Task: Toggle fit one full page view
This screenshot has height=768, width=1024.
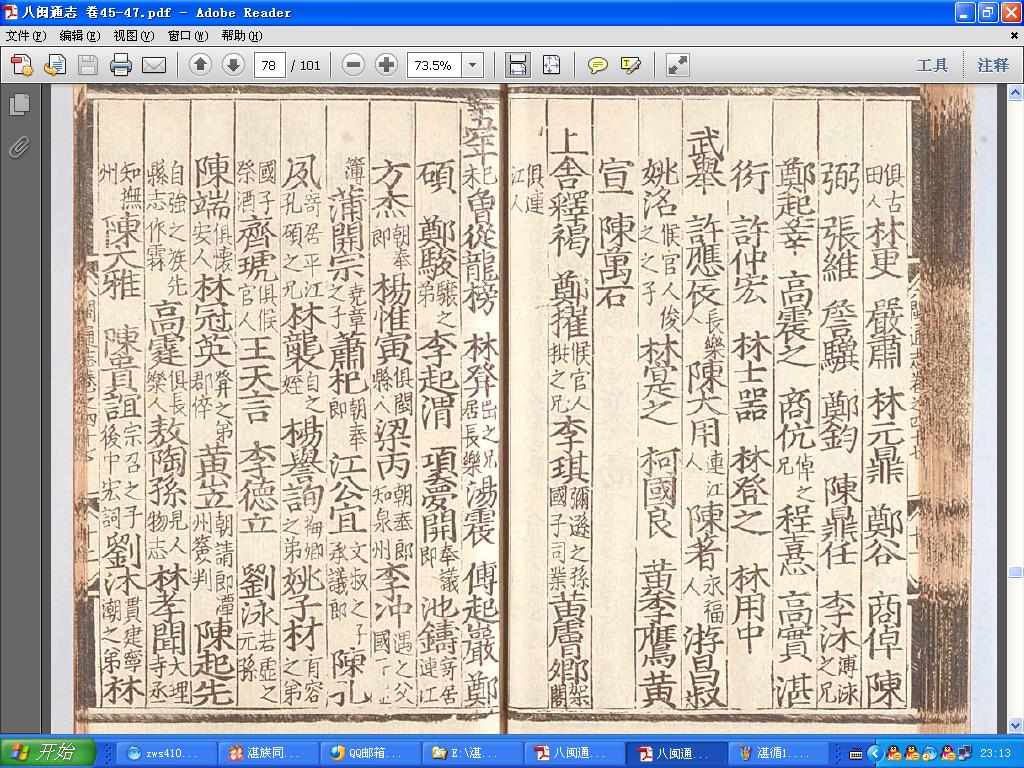Action: click(x=552, y=65)
